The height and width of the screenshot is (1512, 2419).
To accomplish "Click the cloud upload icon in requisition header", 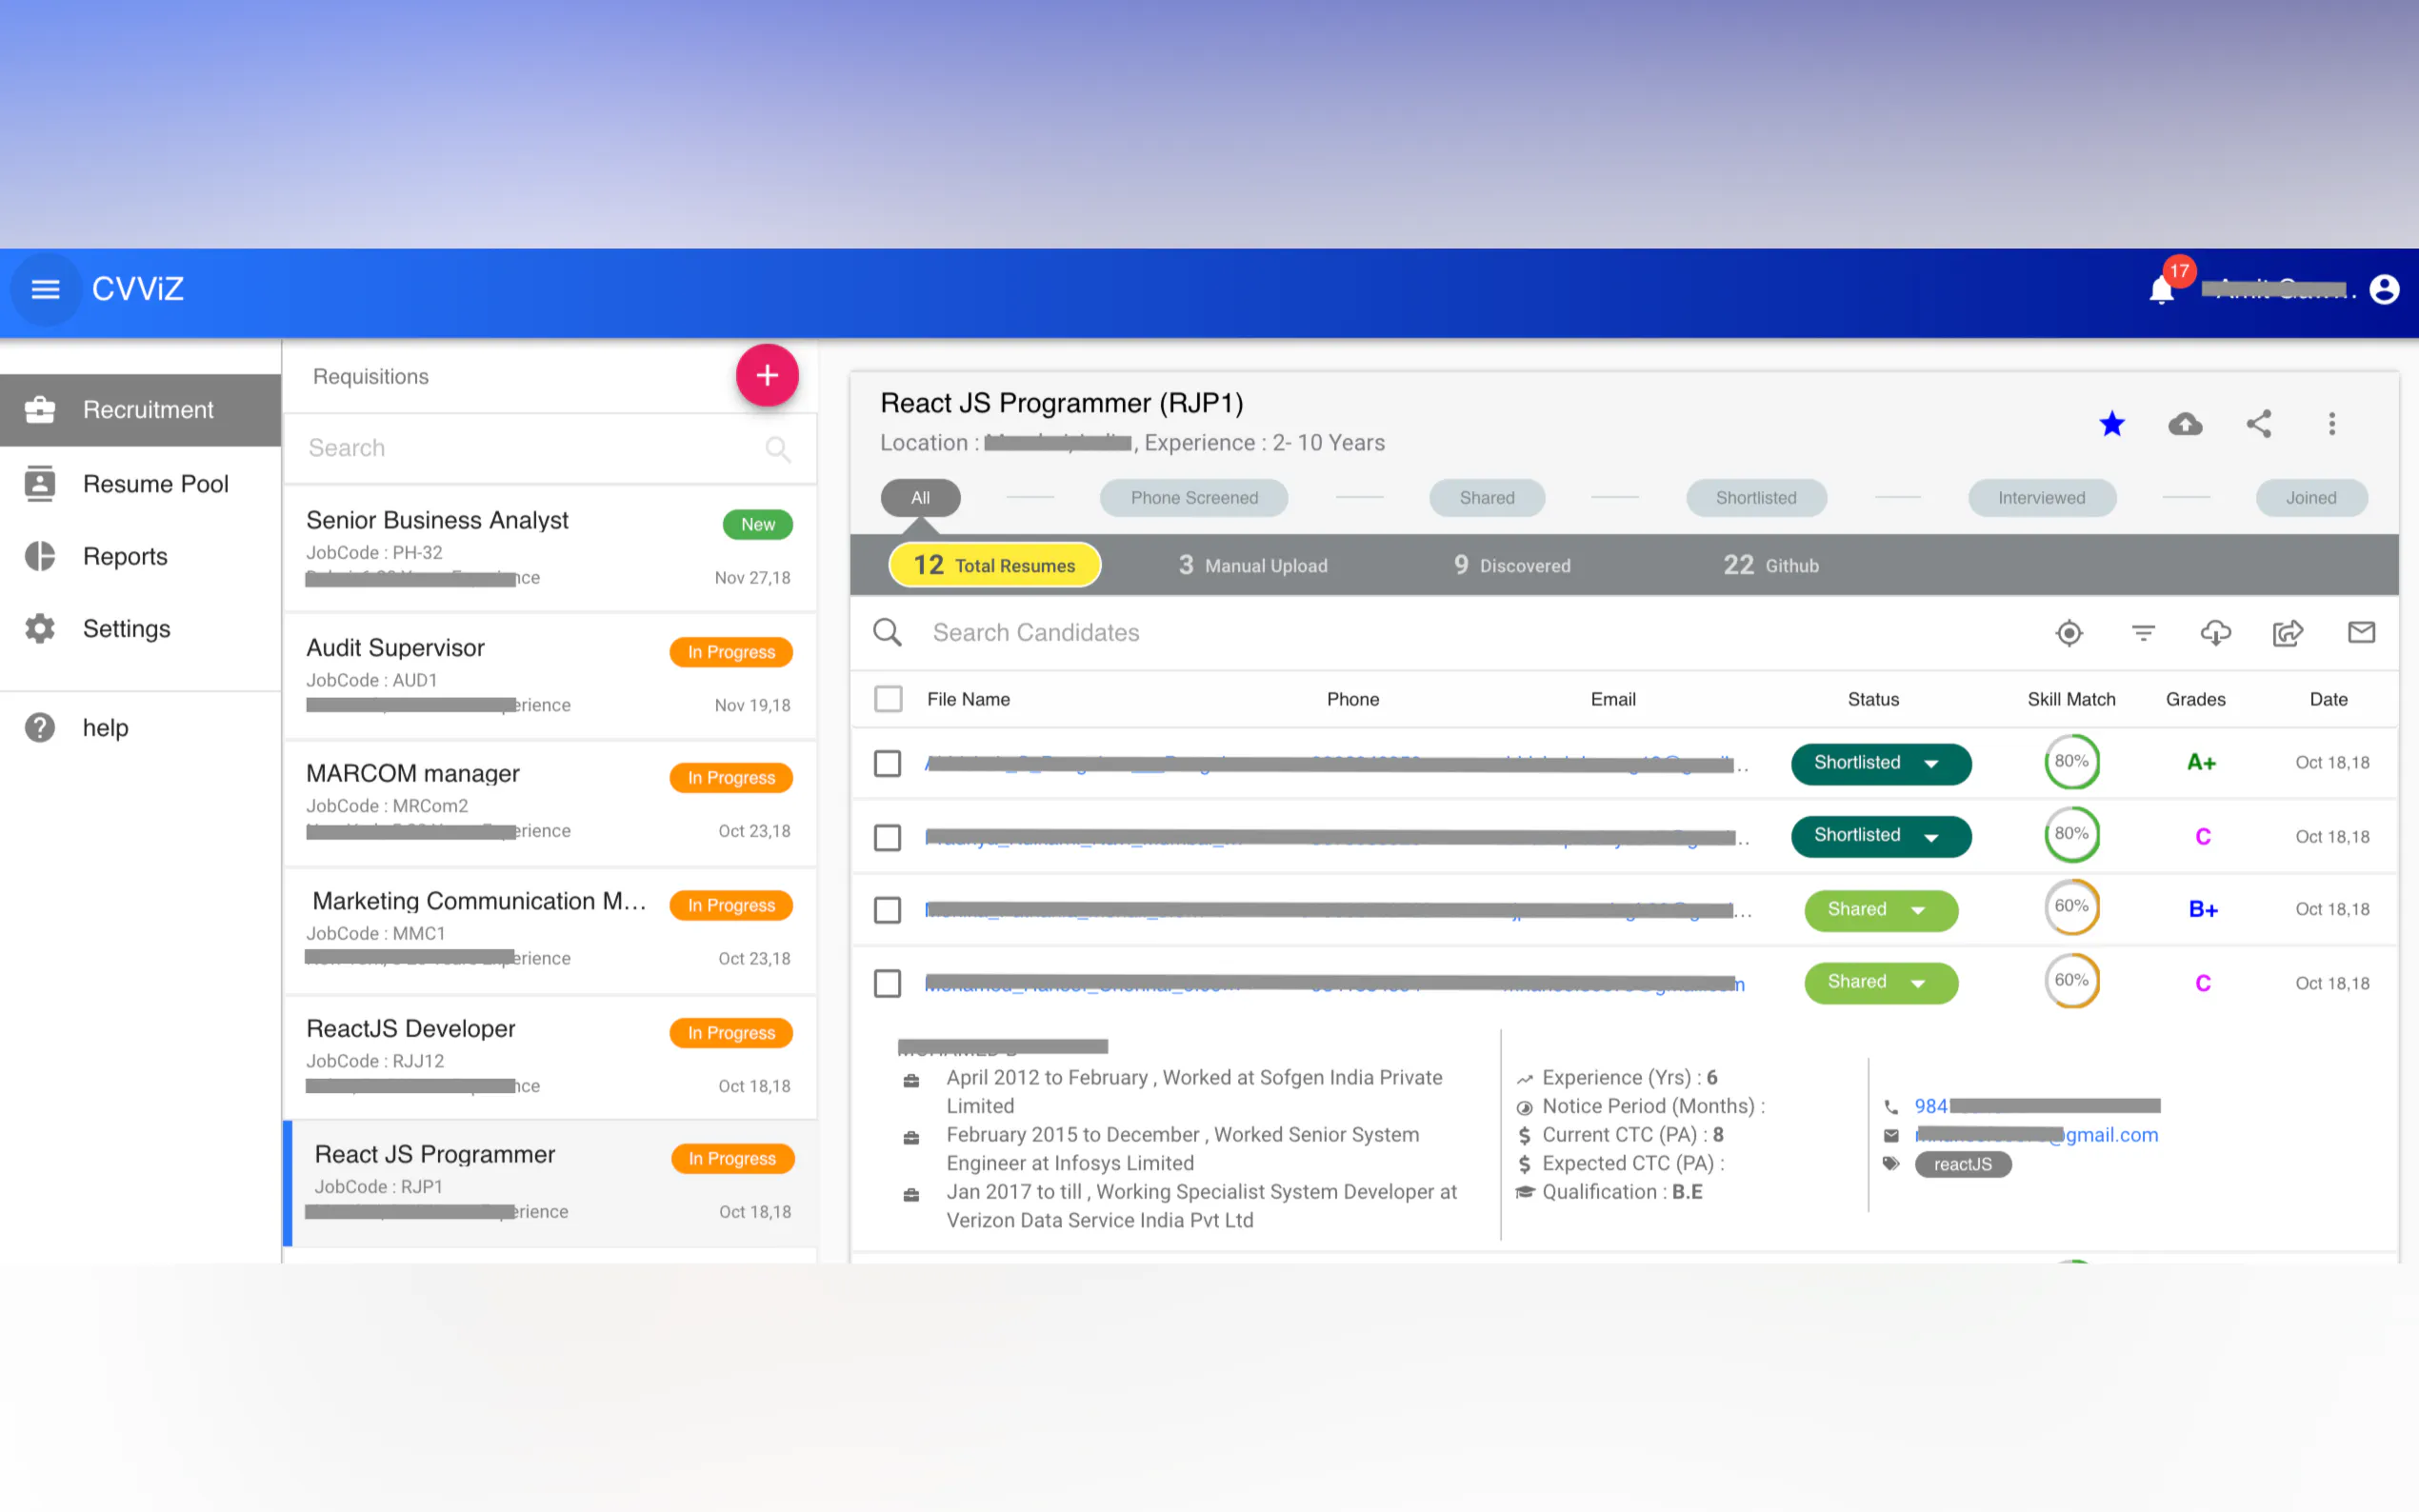I will tap(2185, 424).
